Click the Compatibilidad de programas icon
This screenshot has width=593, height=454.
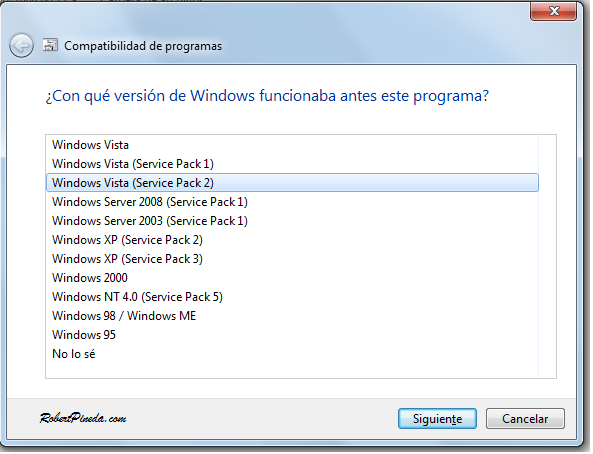point(50,45)
